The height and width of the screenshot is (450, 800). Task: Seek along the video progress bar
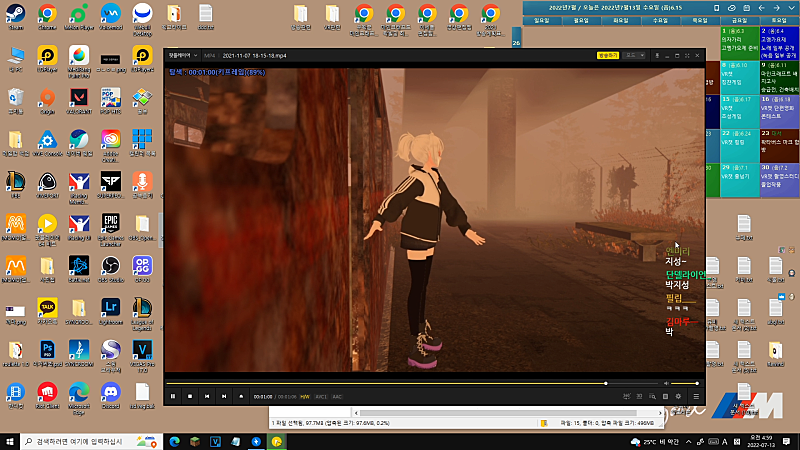pos(412,383)
